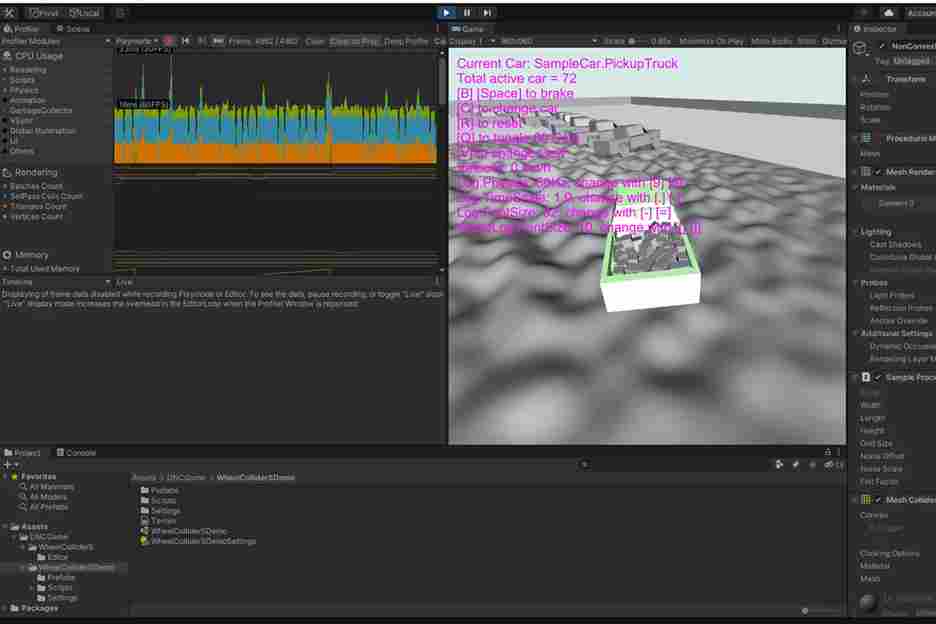The width and height of the screenshot is (936, 624).
Task: Open the Terrain asset in the project
Action: [163, 521]
